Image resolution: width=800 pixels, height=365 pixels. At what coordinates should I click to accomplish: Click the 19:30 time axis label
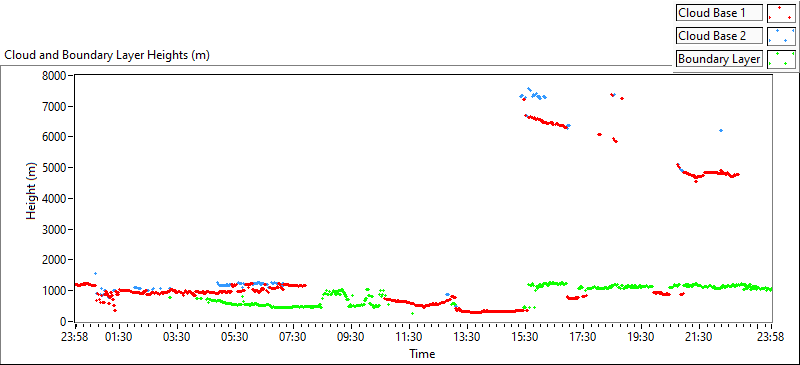tap(642, 336)
